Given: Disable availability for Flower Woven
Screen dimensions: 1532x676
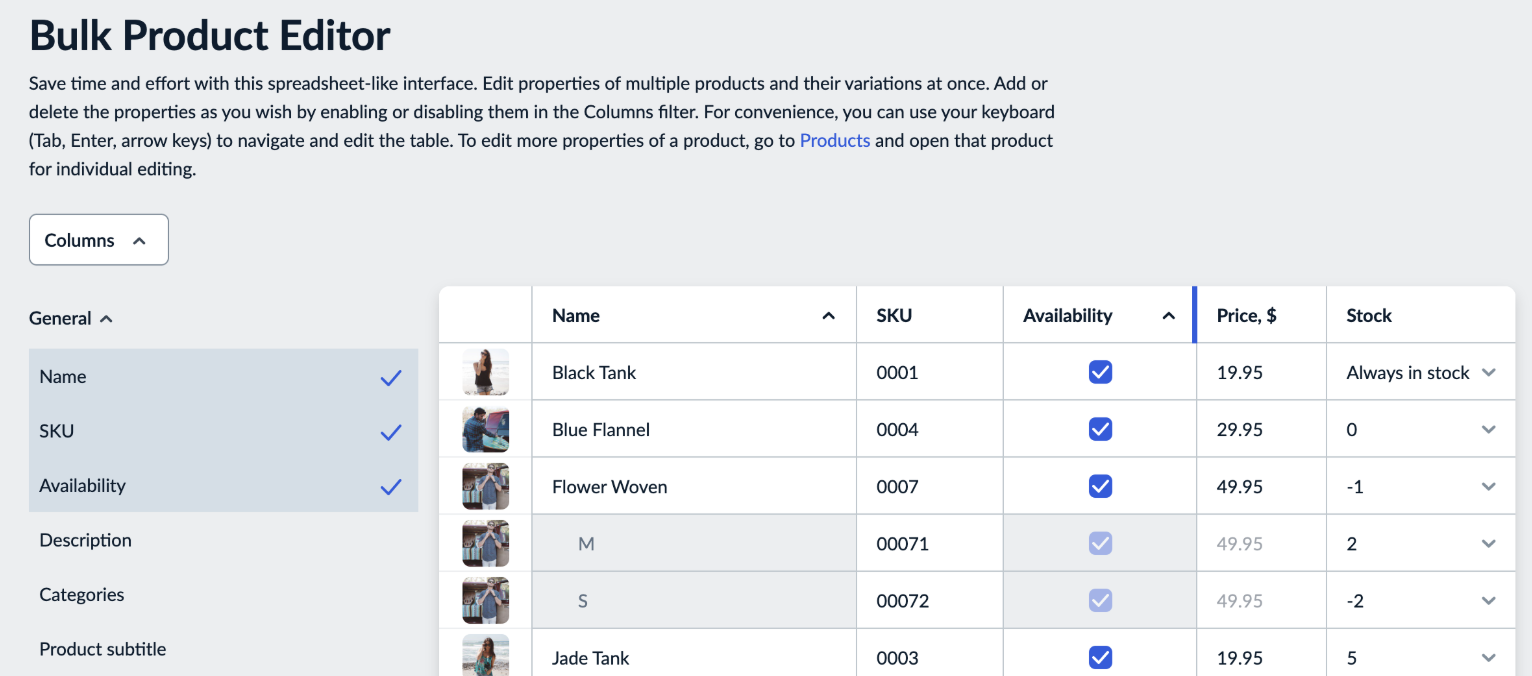Looking at the screenshot, I should click(1099, 485).
